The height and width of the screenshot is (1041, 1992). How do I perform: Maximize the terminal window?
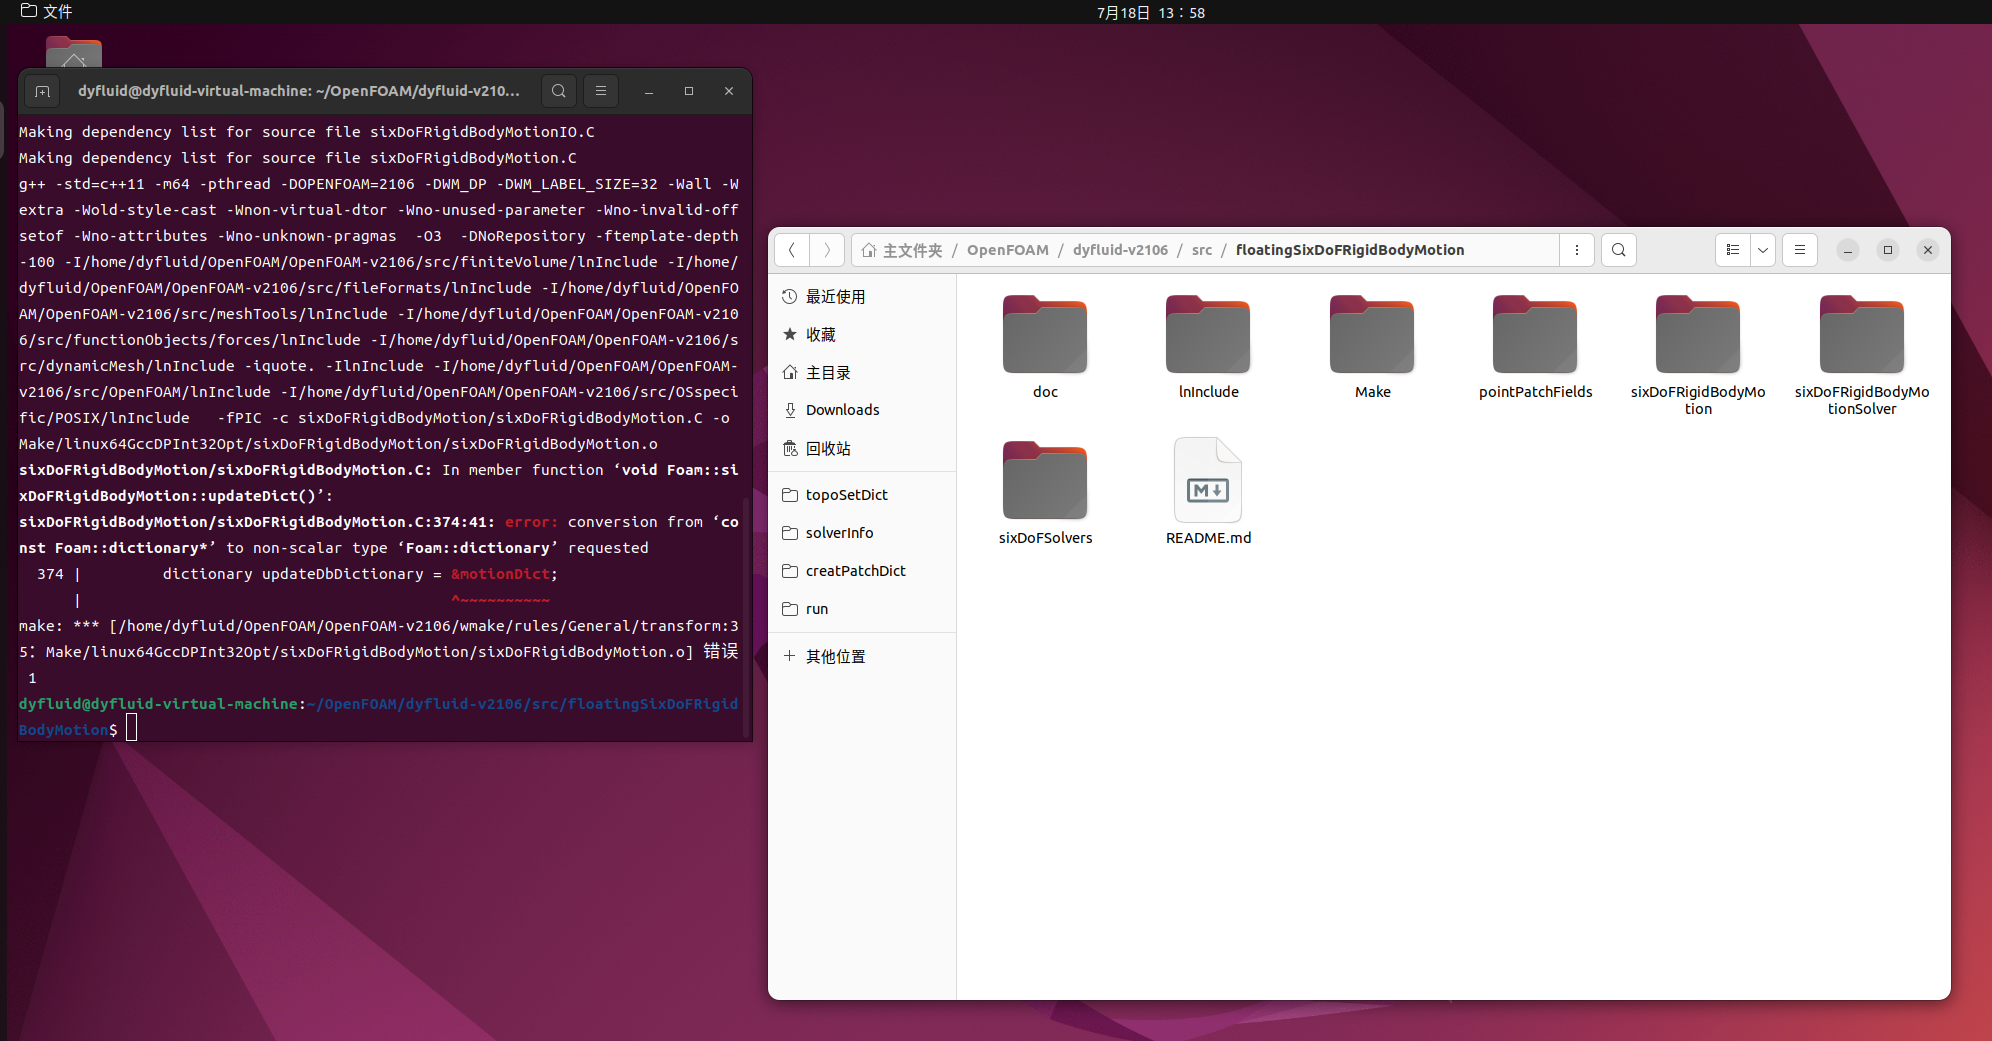pyautogui.click(x=689, y=91)
